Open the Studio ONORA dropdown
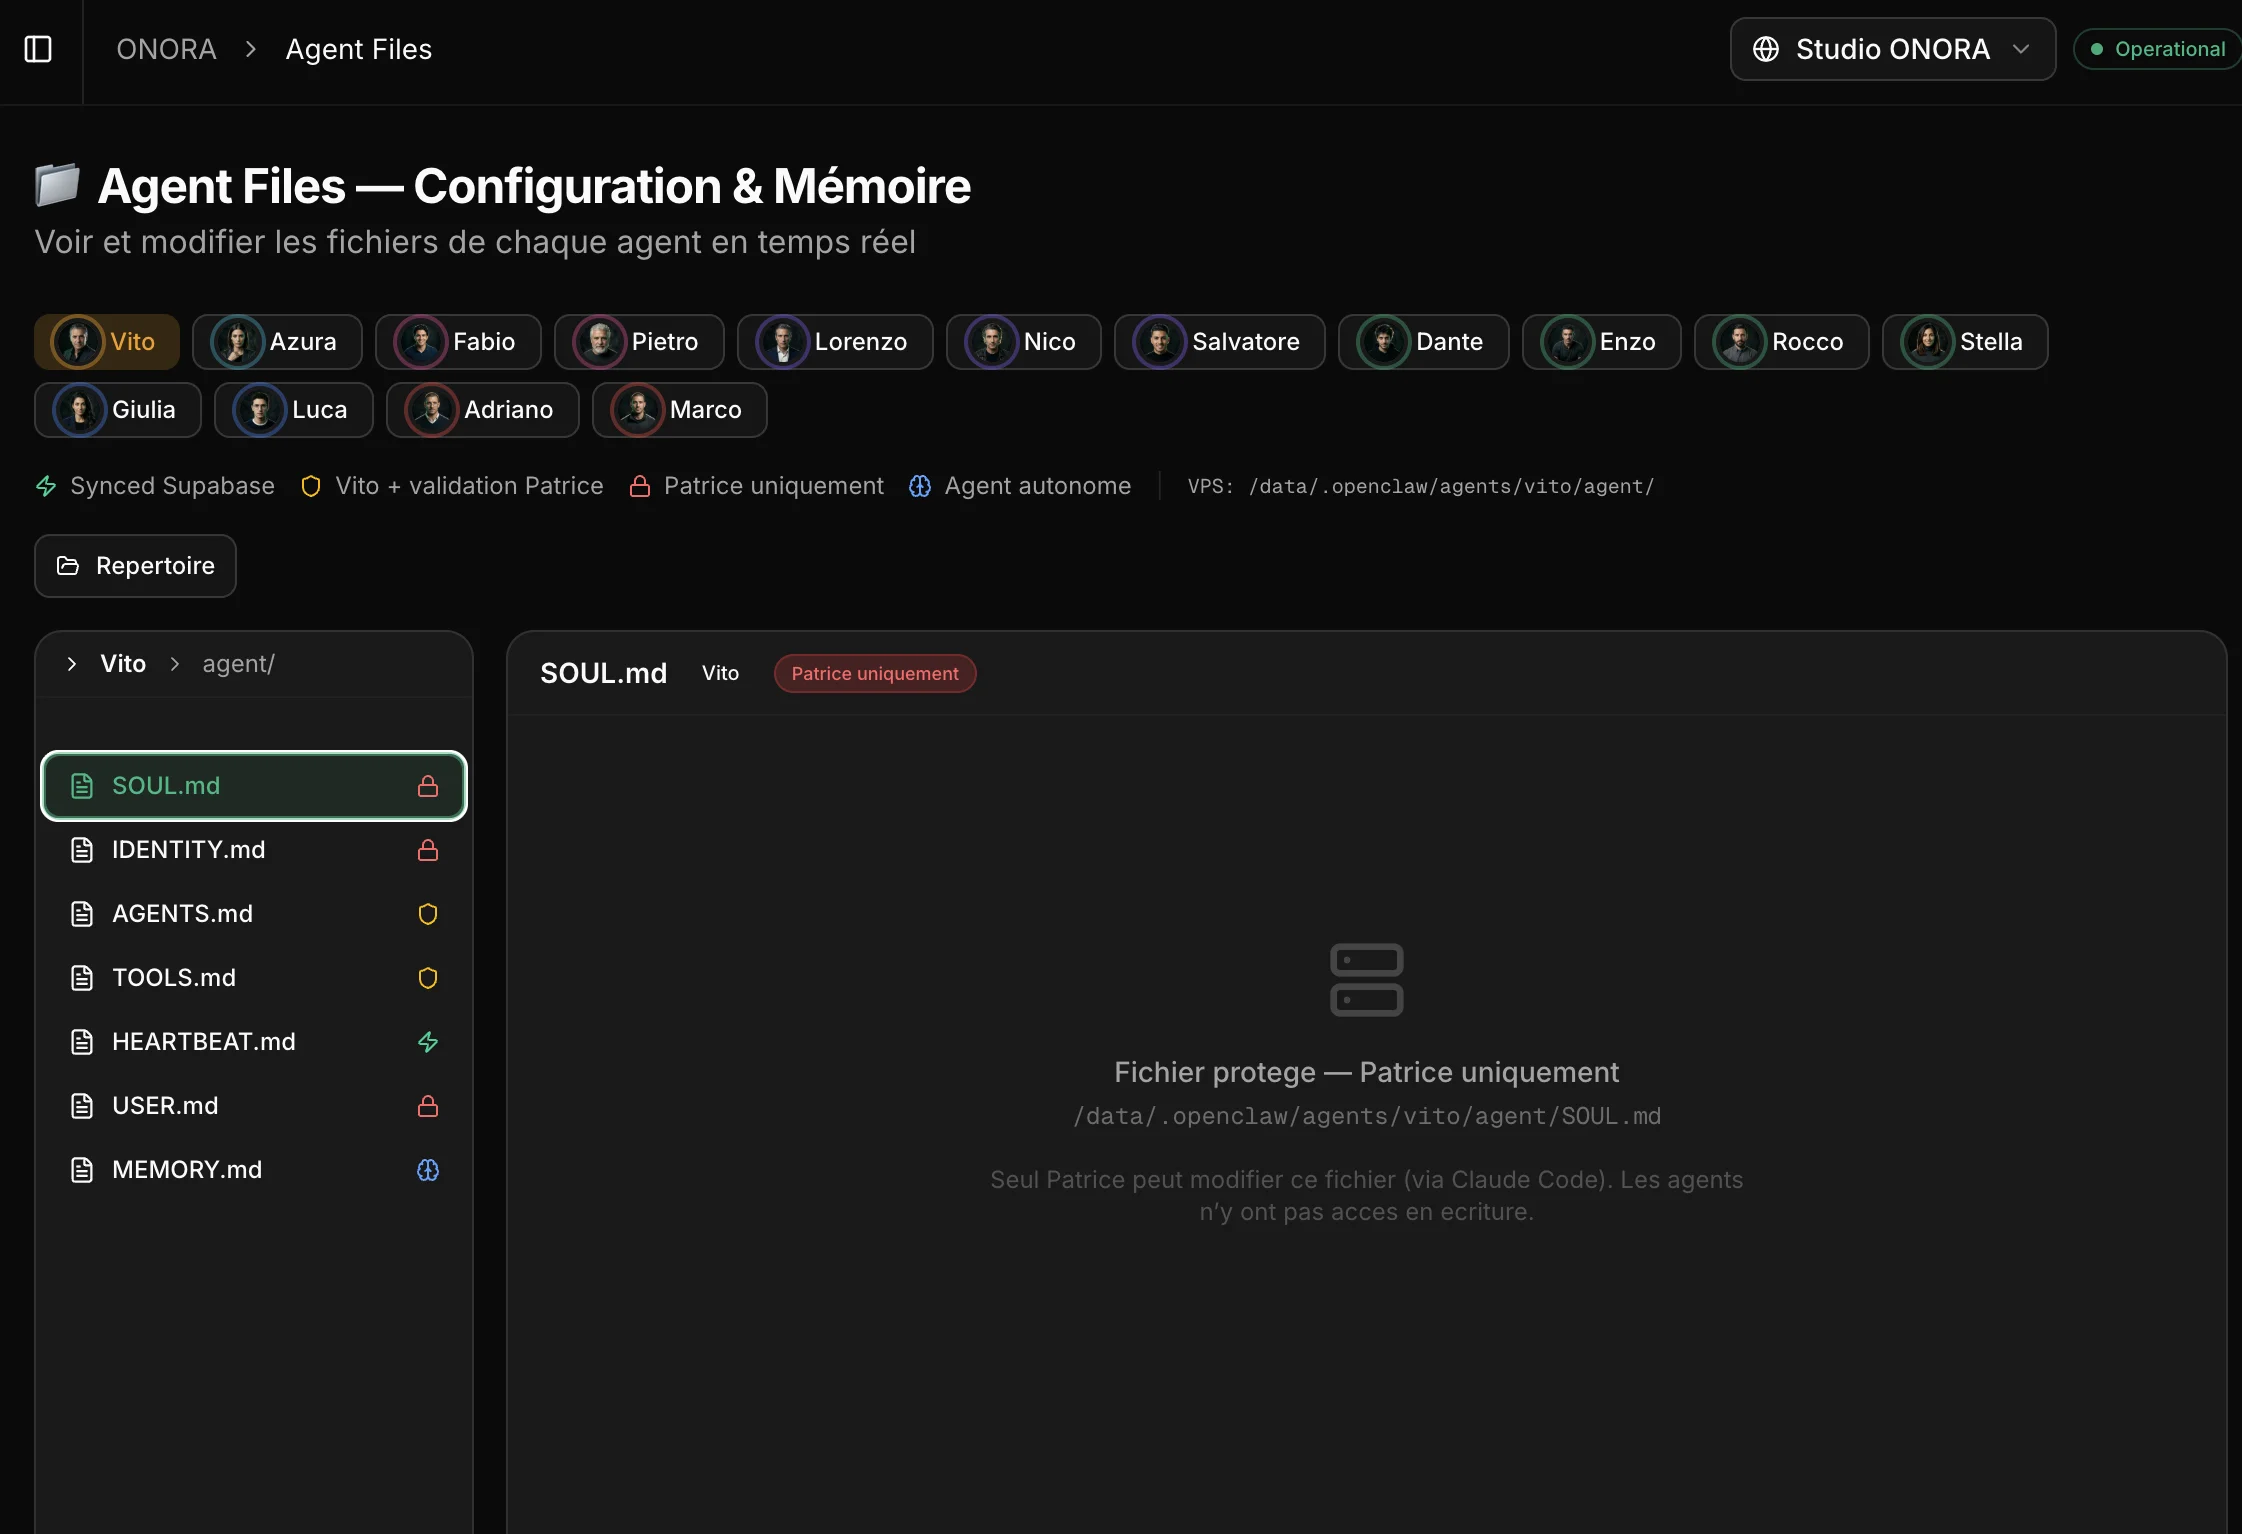Viewport: 2242px width, 1534px height. (1892, 49)
